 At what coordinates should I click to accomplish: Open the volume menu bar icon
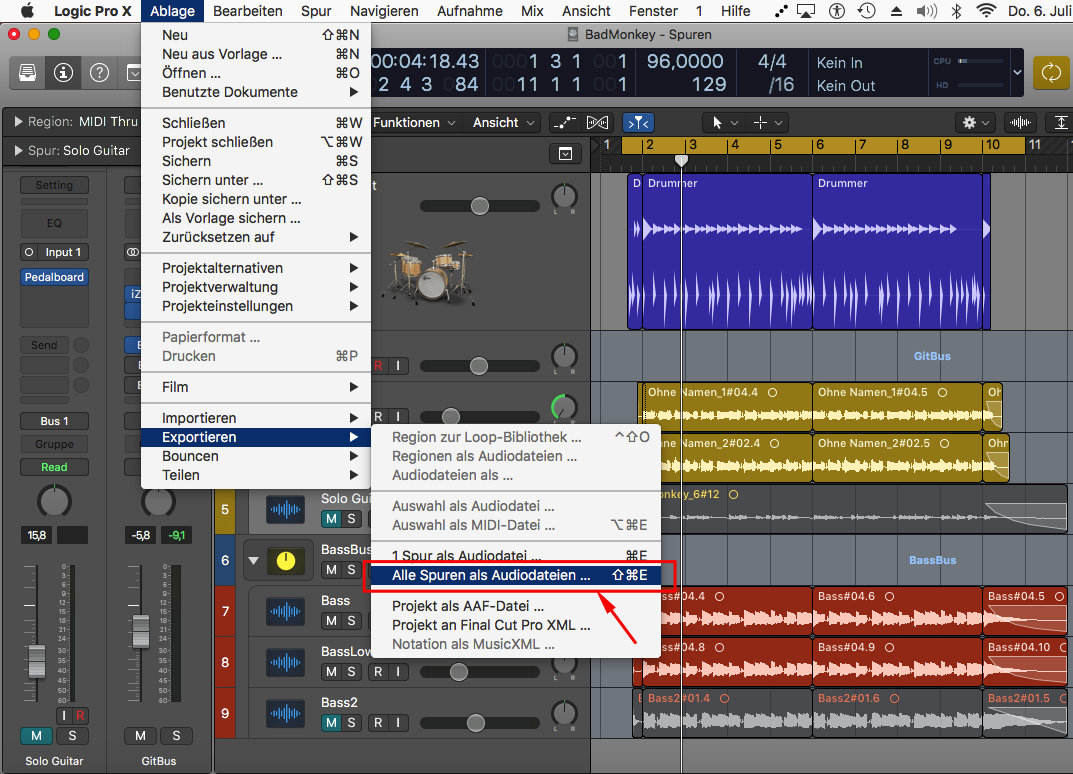pyautogui.click(x=927, y=11)
